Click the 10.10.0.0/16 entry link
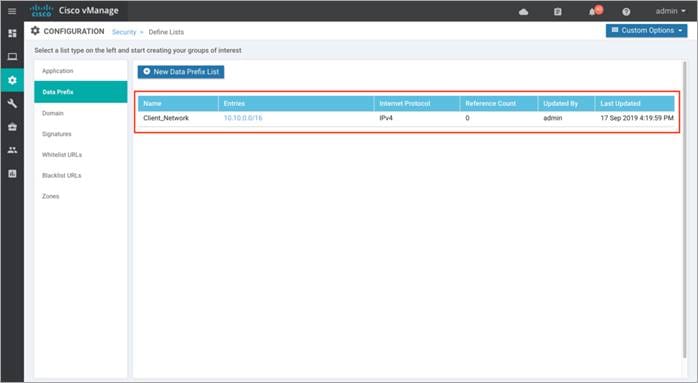This screenshot has width=698, height=383. tap(243, 118)
